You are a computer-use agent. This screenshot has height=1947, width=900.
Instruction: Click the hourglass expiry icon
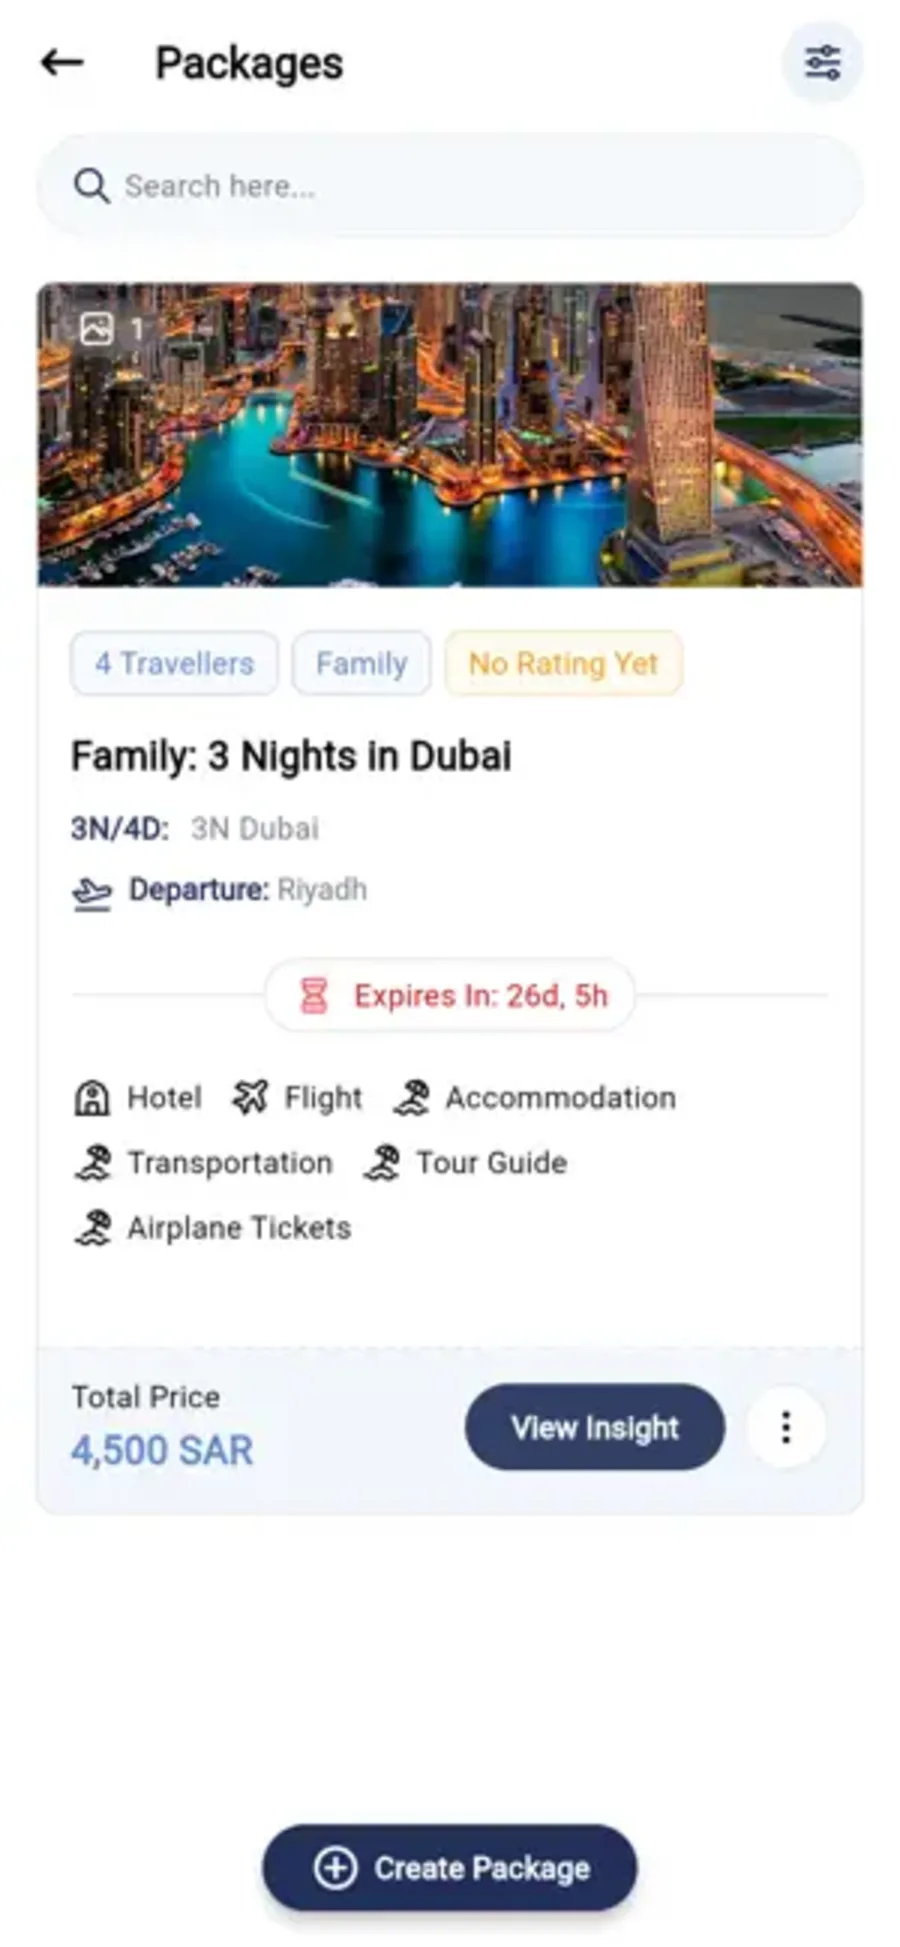(314, 995)
